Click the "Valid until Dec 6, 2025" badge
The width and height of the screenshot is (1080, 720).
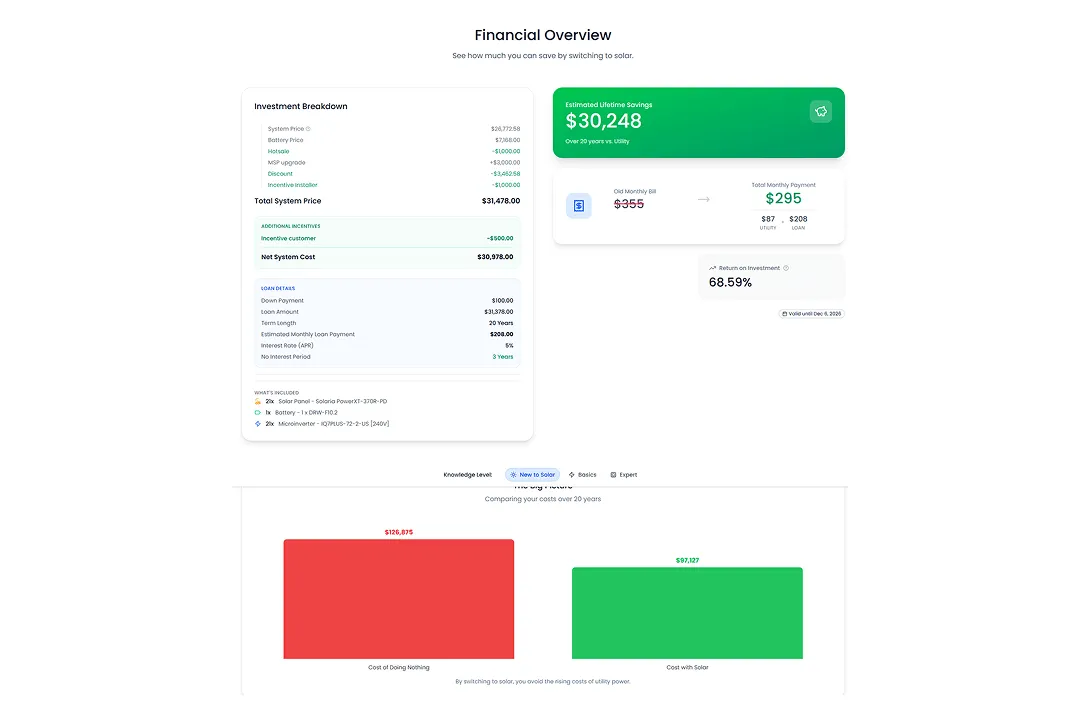click(x=812, y=313)
